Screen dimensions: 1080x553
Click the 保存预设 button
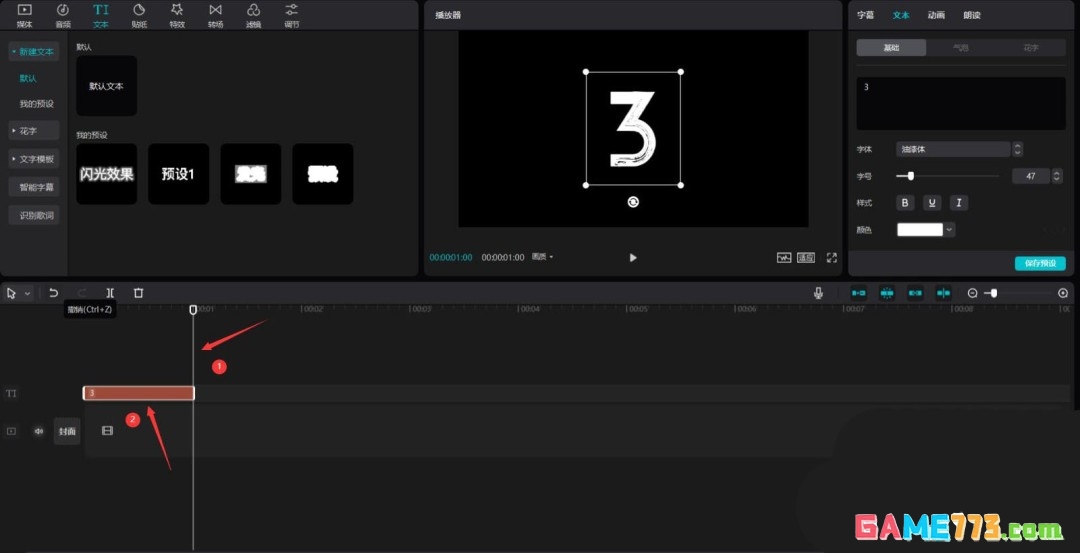(x=1040, y=264)
